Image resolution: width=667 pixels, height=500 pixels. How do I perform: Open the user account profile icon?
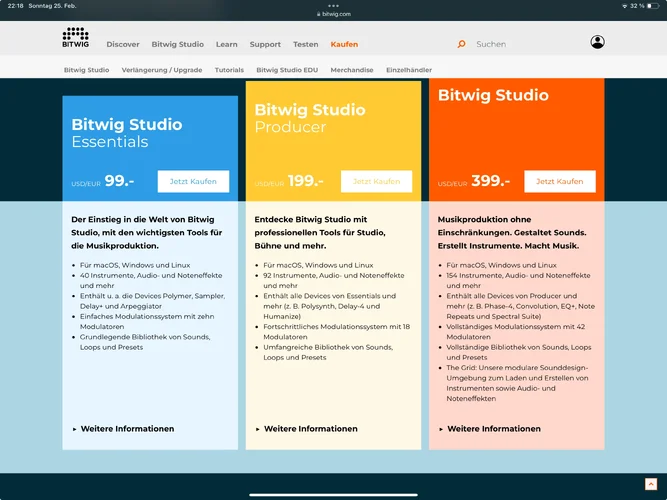(597, 42)
